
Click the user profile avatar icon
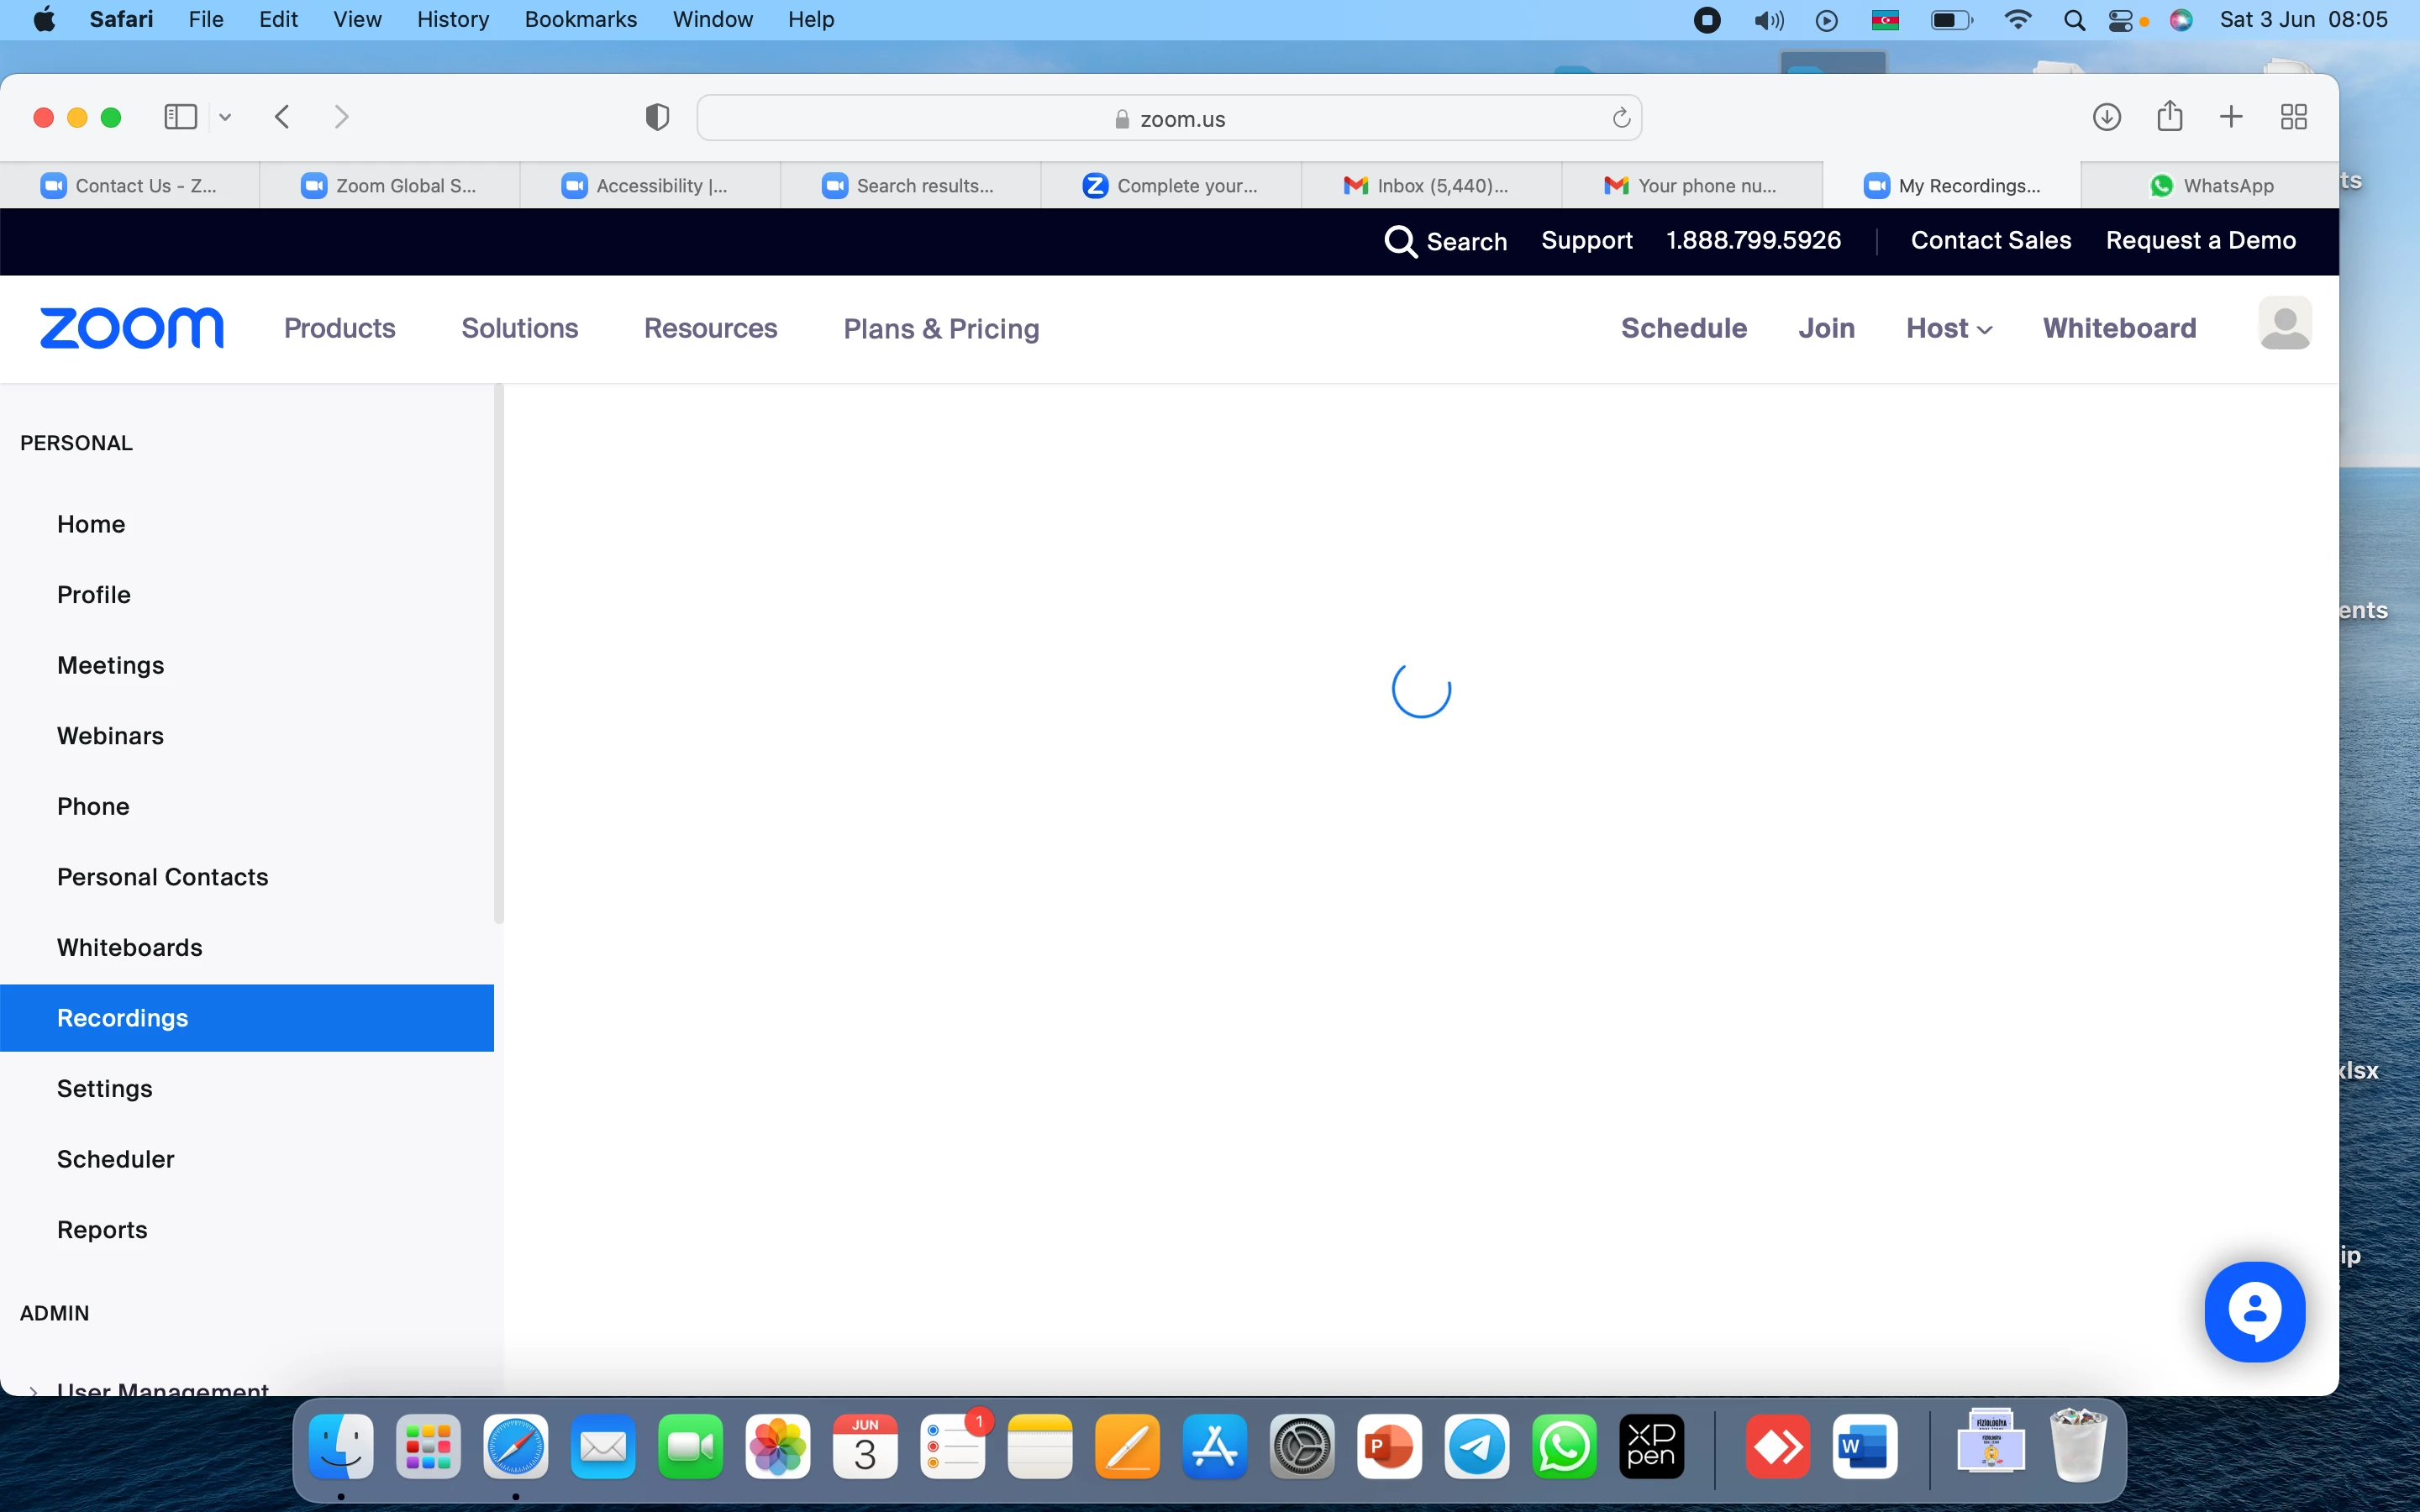tap(2284, 324)
